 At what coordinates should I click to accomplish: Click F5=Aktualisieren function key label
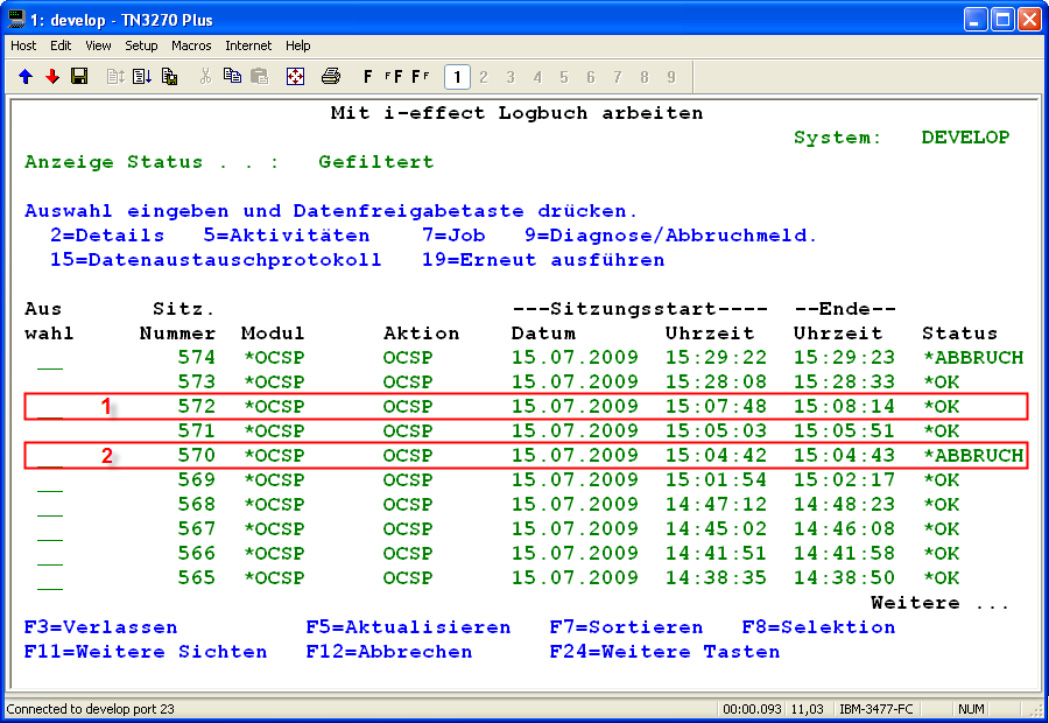click(x=408, y=627)
